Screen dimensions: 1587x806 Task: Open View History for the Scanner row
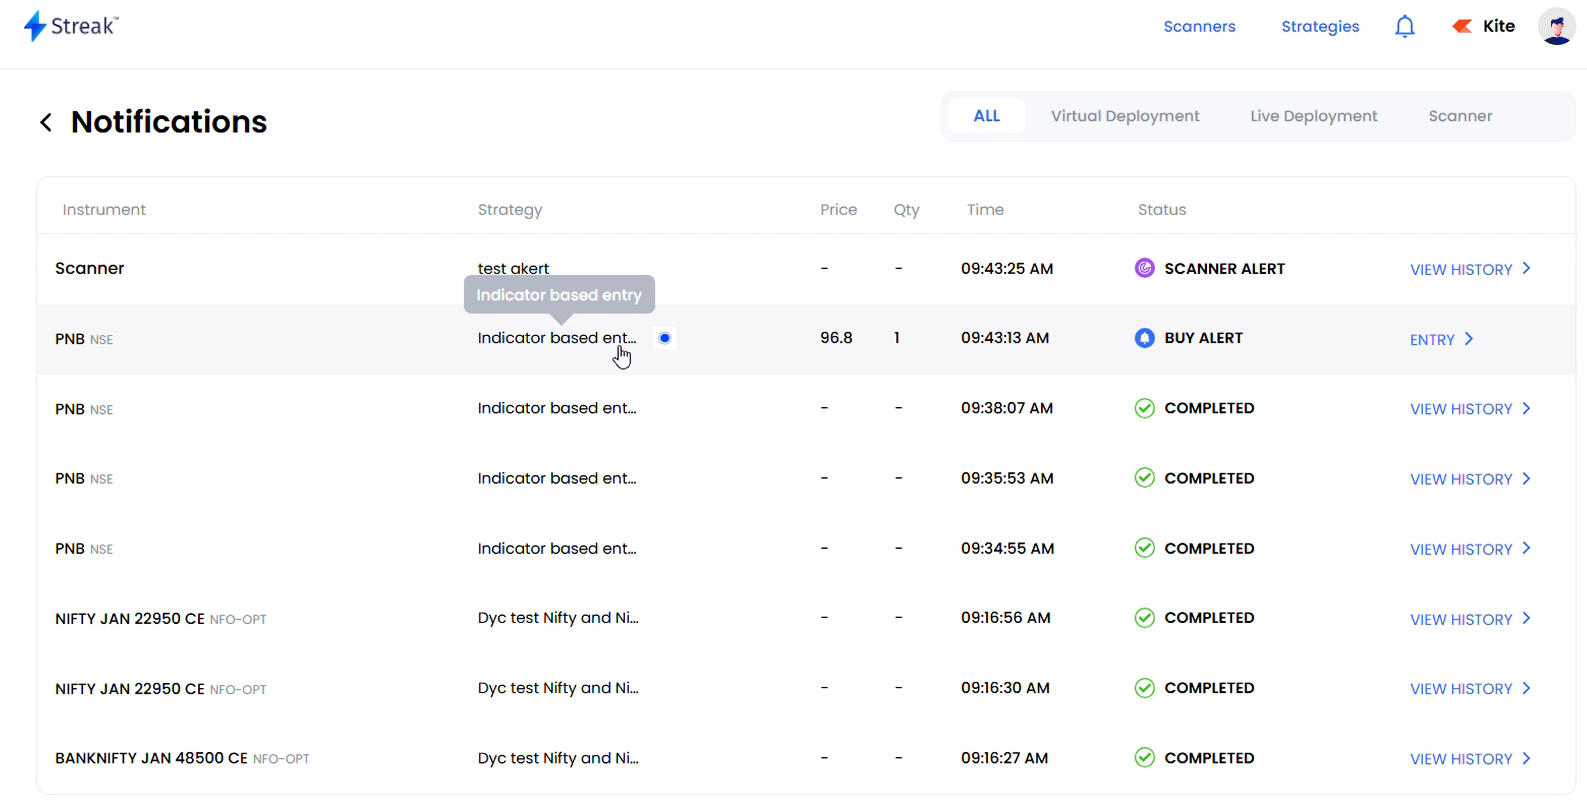1461,270
